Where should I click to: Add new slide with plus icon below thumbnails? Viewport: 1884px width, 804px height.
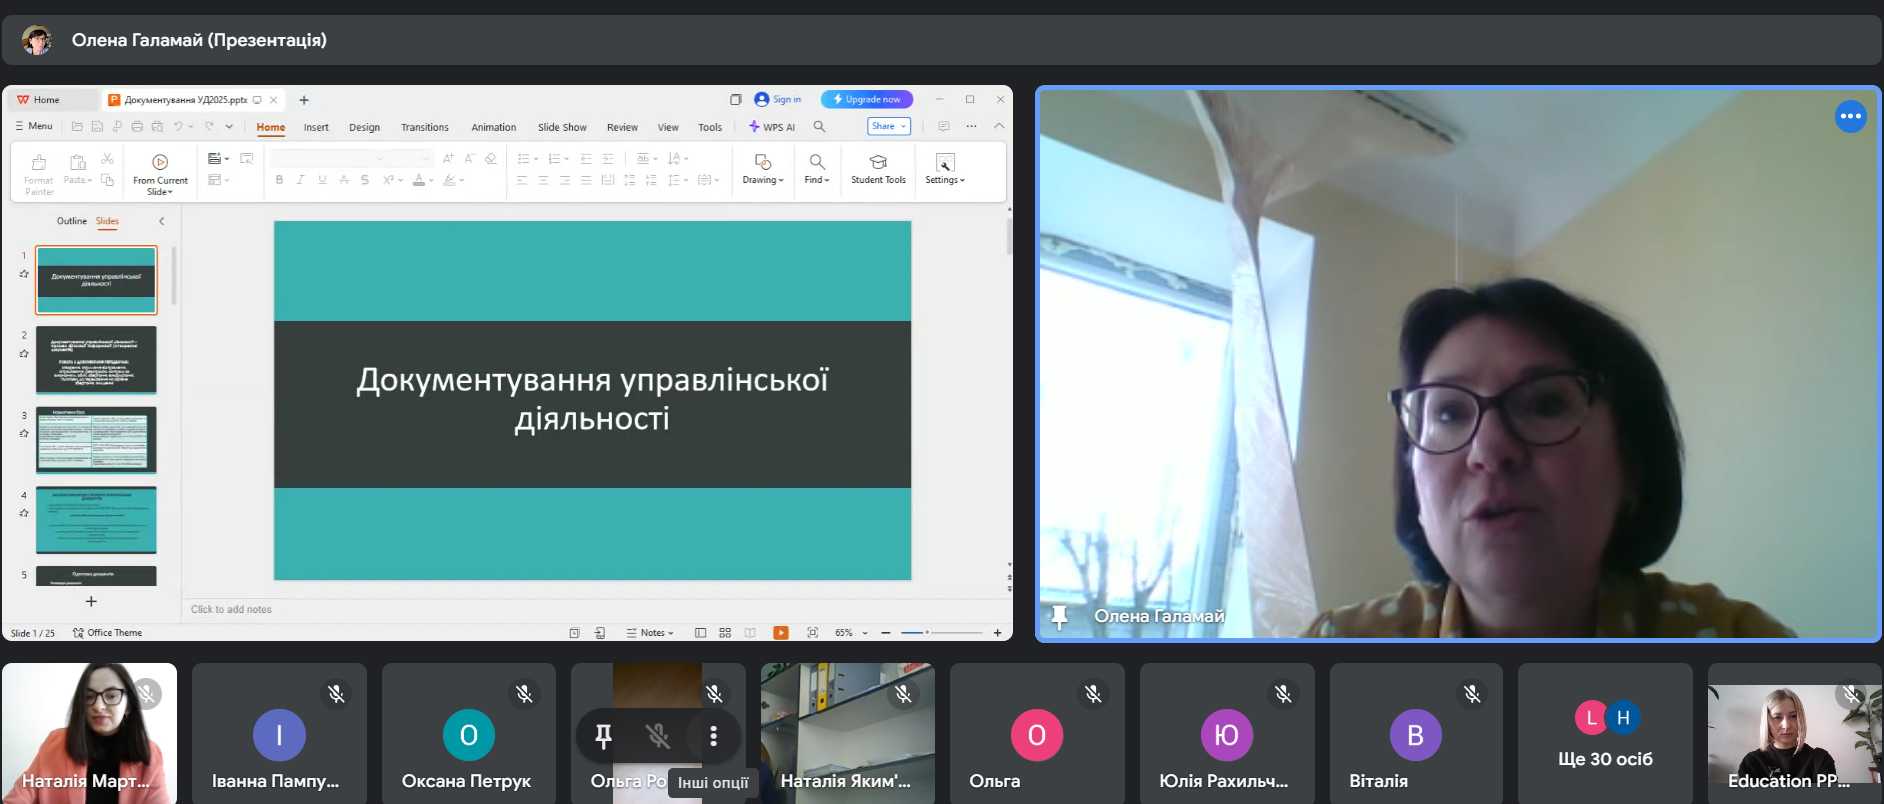click(x=91, y=602)
